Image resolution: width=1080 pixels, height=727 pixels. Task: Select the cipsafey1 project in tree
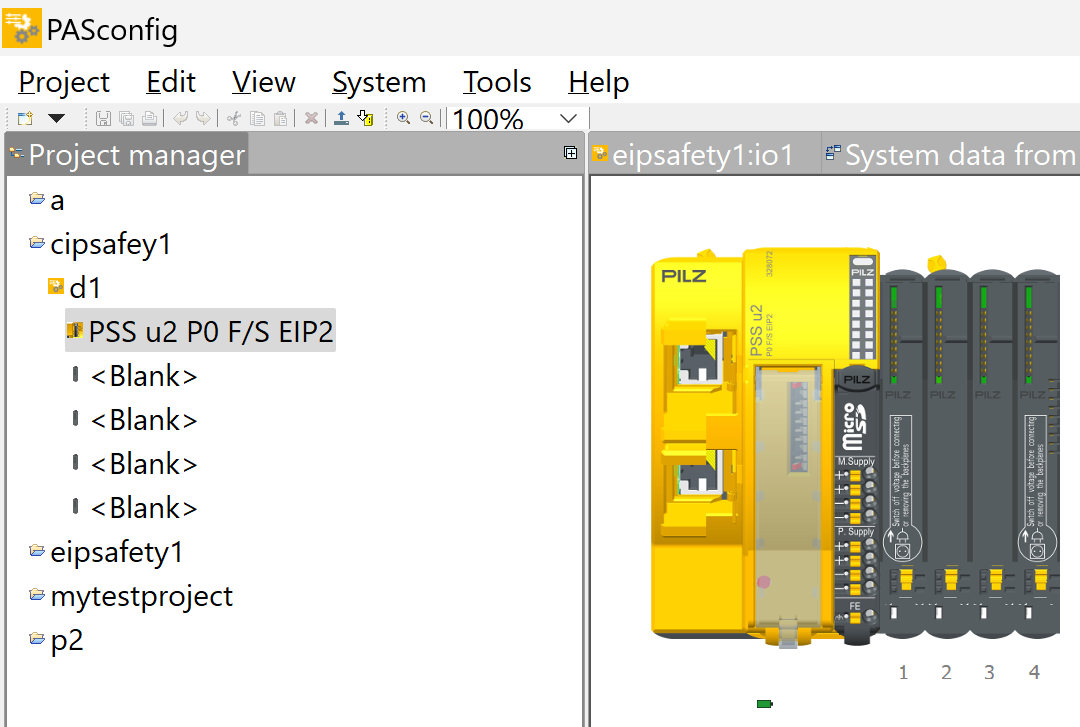[x=110, y=245]
